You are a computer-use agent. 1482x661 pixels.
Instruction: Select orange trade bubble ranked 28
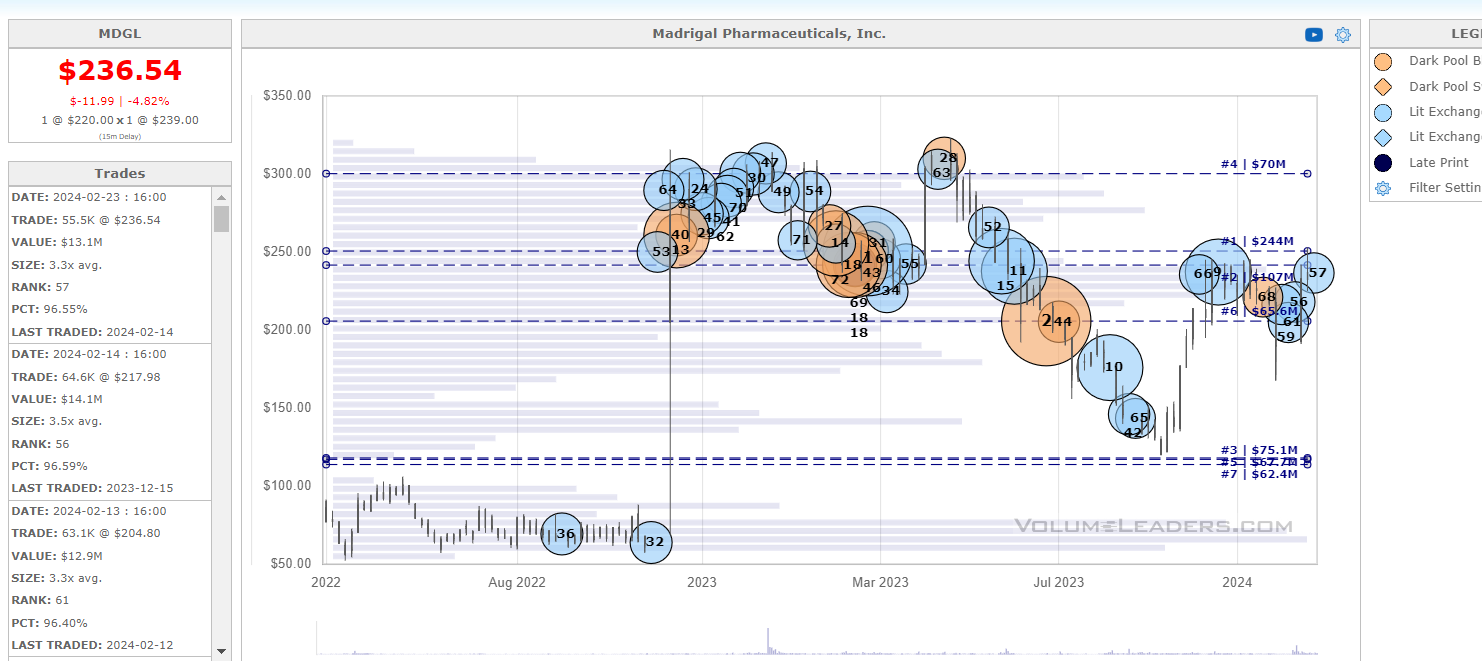pyautogui.click(x=945, y=158)
